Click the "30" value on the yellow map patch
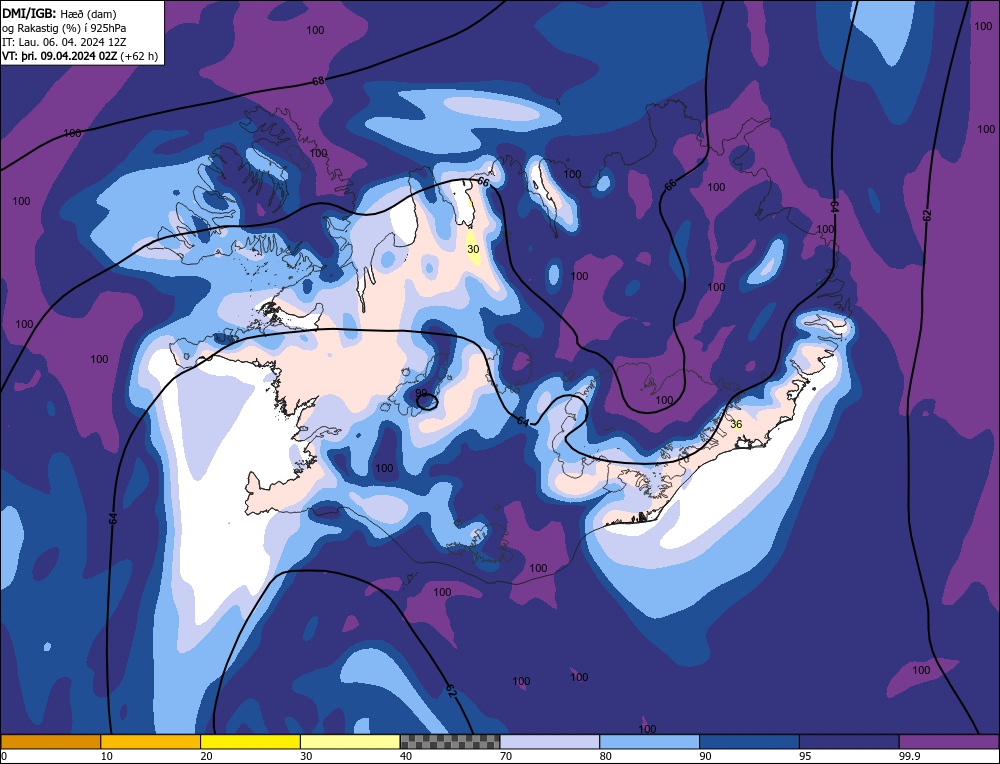This screenshot has width=1000, height=764. pos(473,249)
